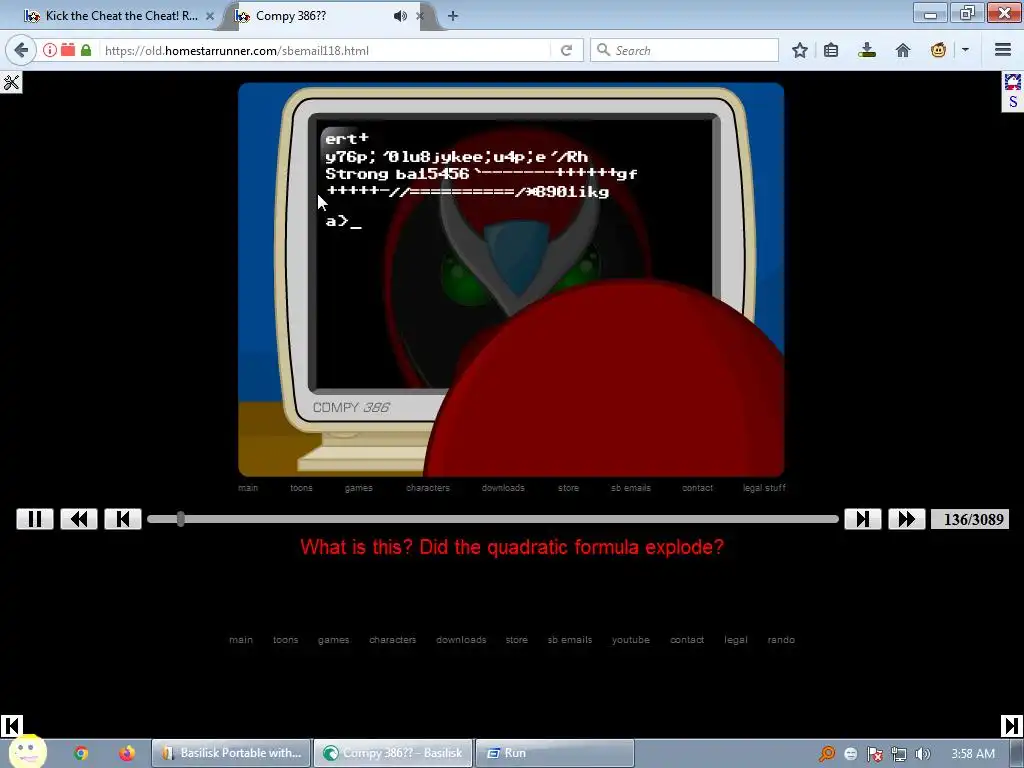1024x768 pixels.
Task: Click the volume icon in system tray
Action: point(923,754)
